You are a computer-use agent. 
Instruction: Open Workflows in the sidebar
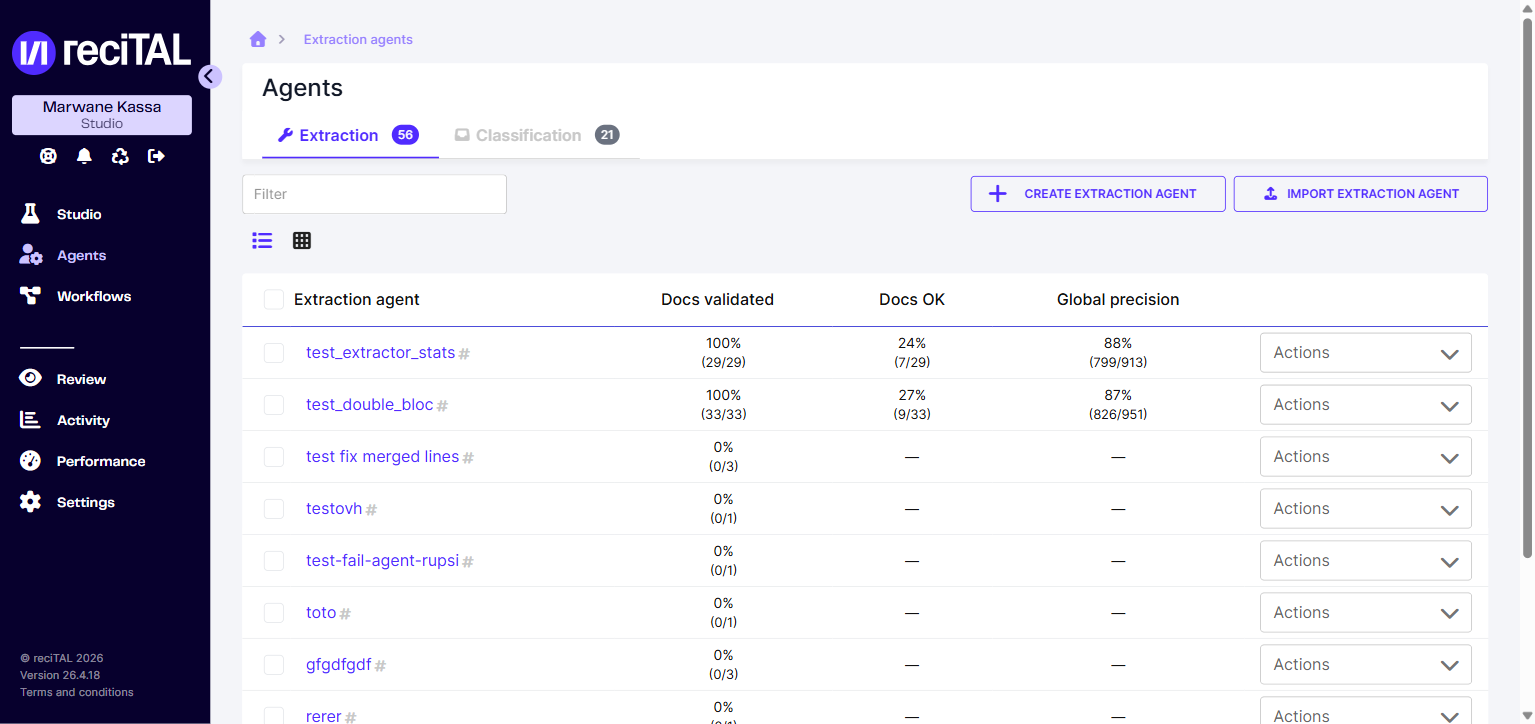94,296
